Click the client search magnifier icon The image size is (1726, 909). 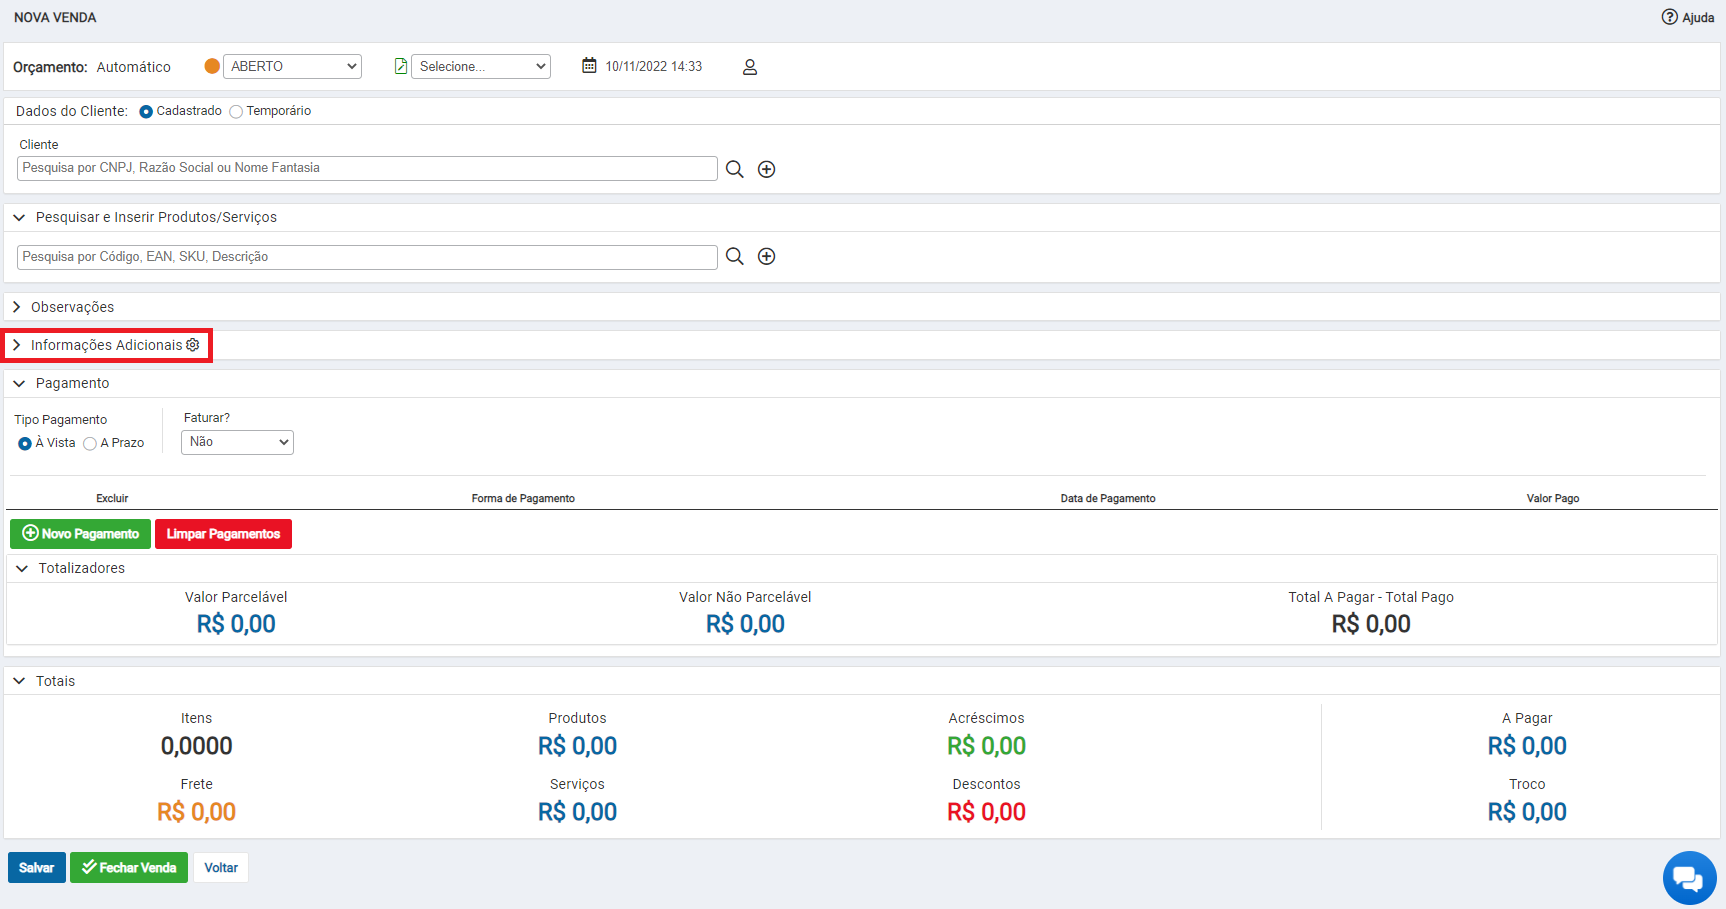734,169
